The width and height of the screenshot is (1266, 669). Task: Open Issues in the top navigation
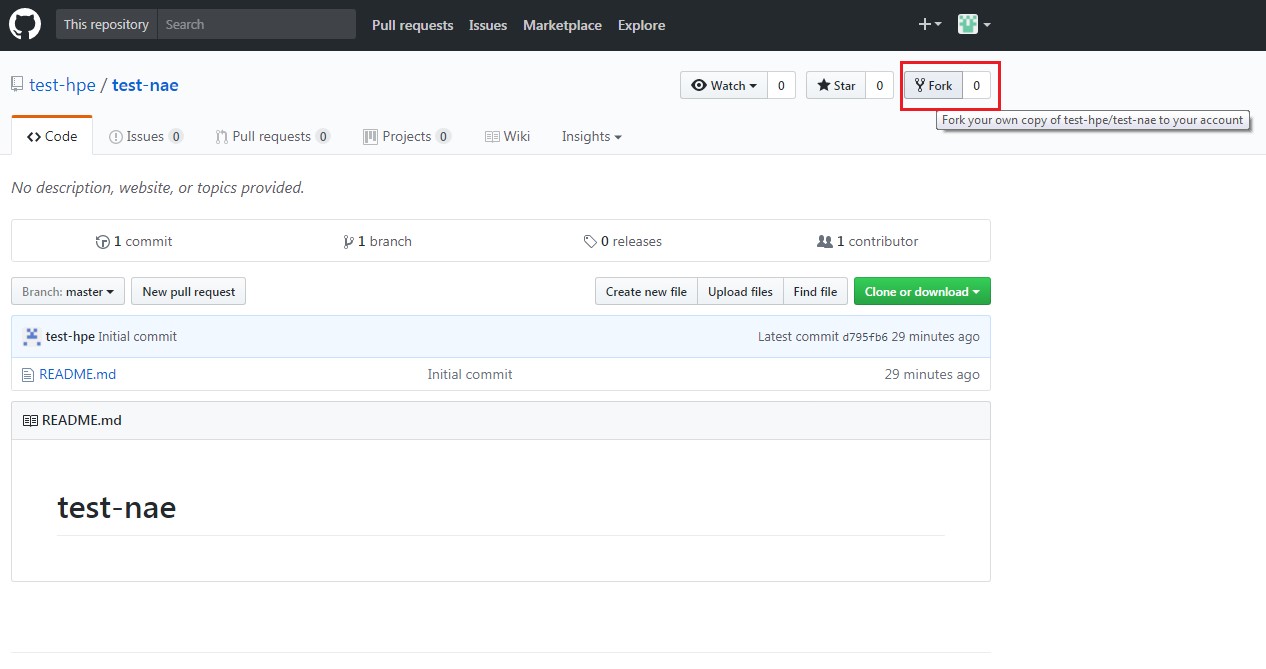pyautogui.click(x=488, y=25)
